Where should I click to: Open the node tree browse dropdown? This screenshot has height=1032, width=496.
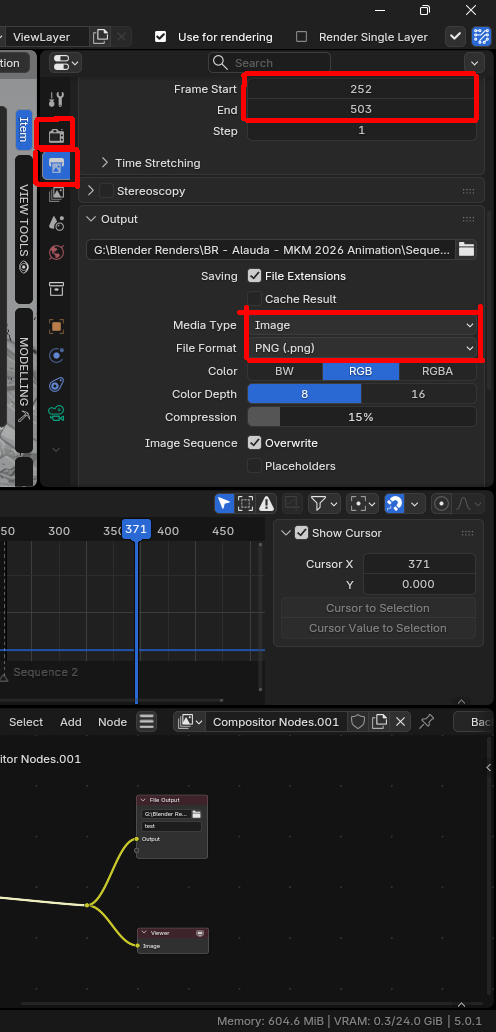coord(189,721)
